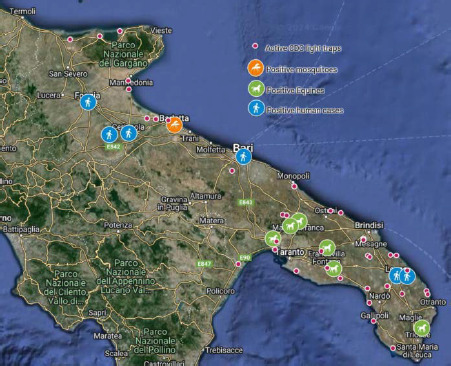Viewport: 451px width, 366px height.
Task: Click the human case marker at Foggia
Action: coord(88,102)
